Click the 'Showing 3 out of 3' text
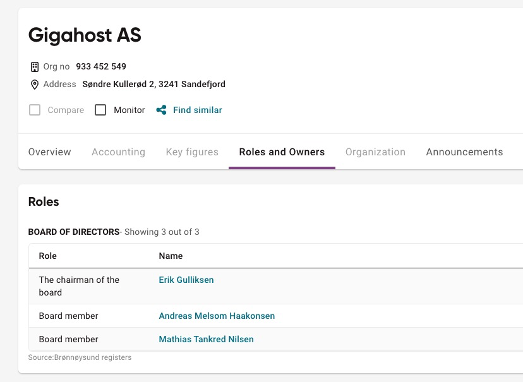523x382 pixels. tap(162, 232)
